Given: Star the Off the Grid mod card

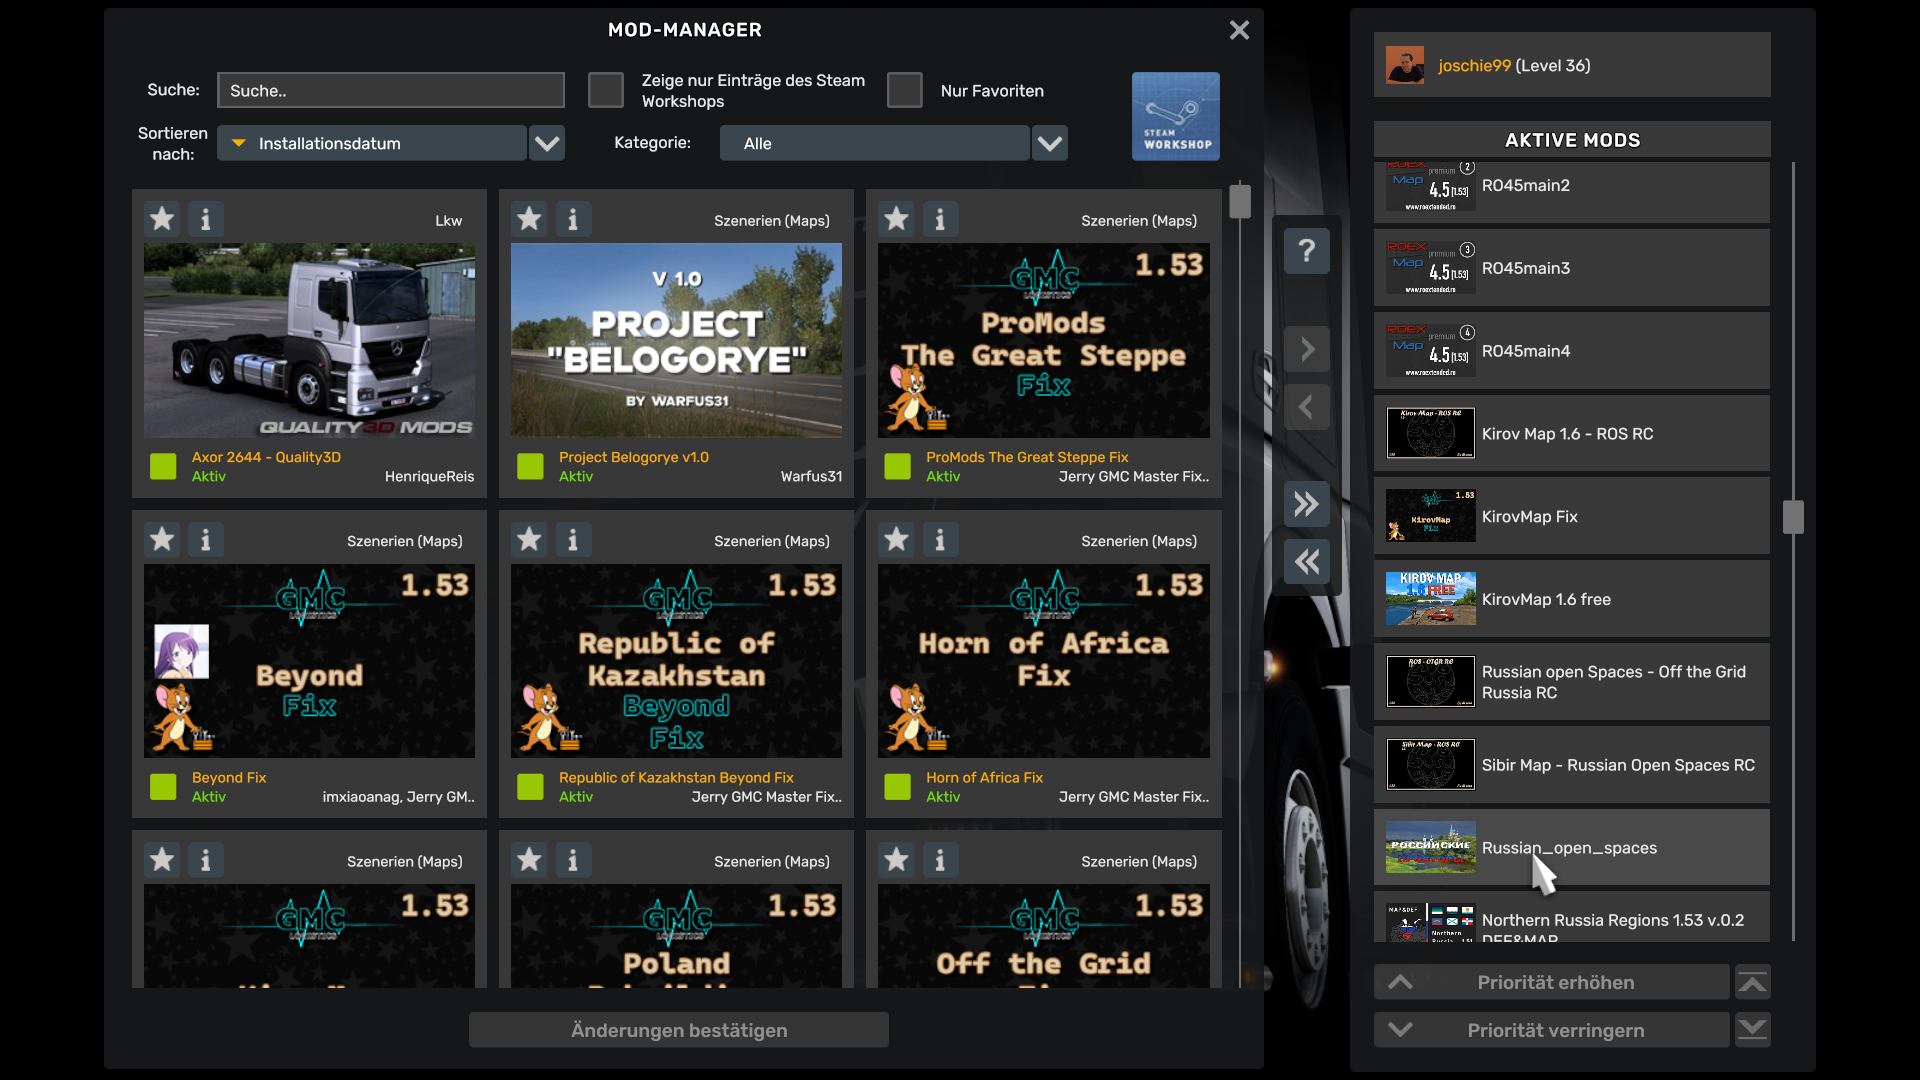Looking at the screenshot, I should tap(896, 860).
